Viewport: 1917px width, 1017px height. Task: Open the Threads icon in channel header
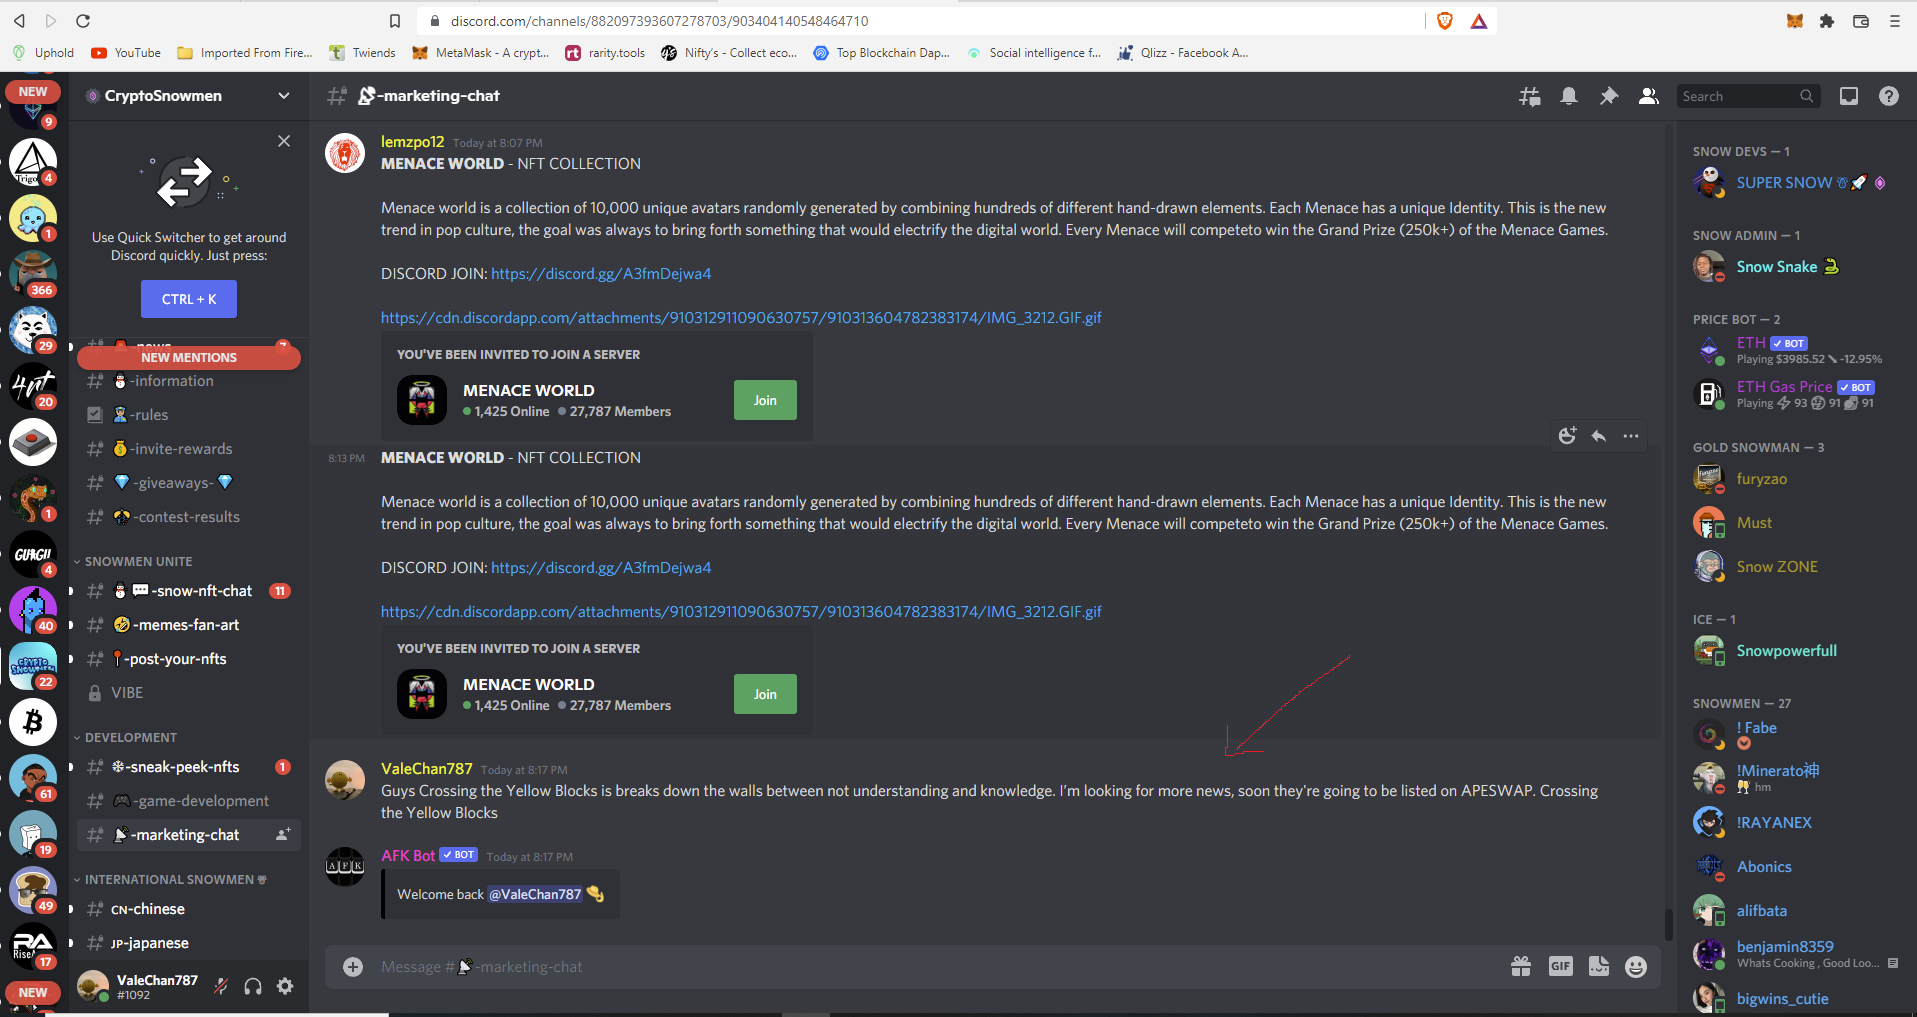click(x=1529, y=96)
